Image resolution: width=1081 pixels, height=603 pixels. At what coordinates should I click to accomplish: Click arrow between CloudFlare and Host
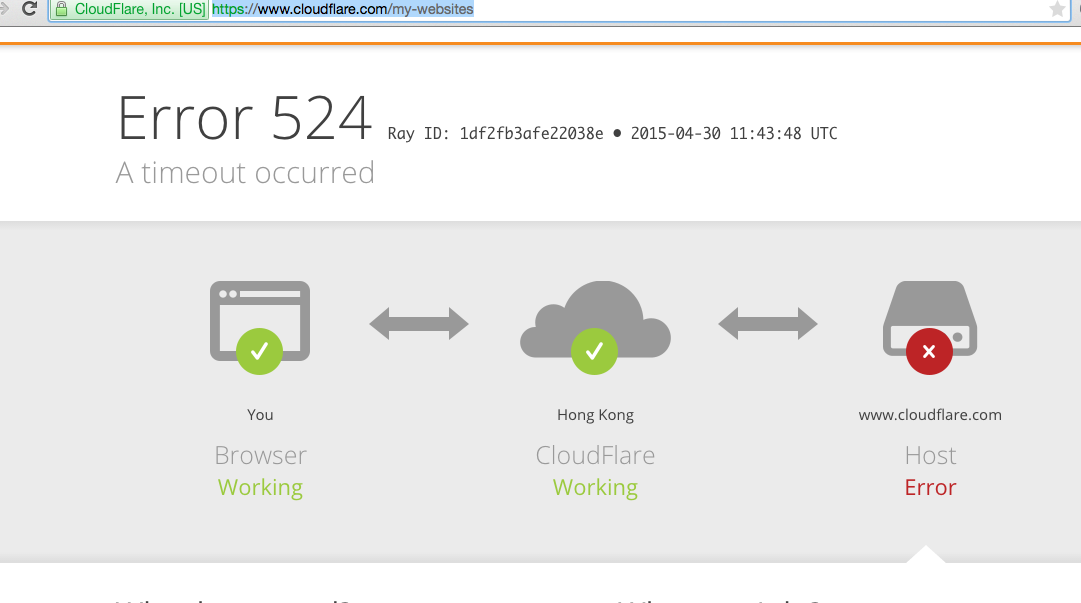click(768, 324)
